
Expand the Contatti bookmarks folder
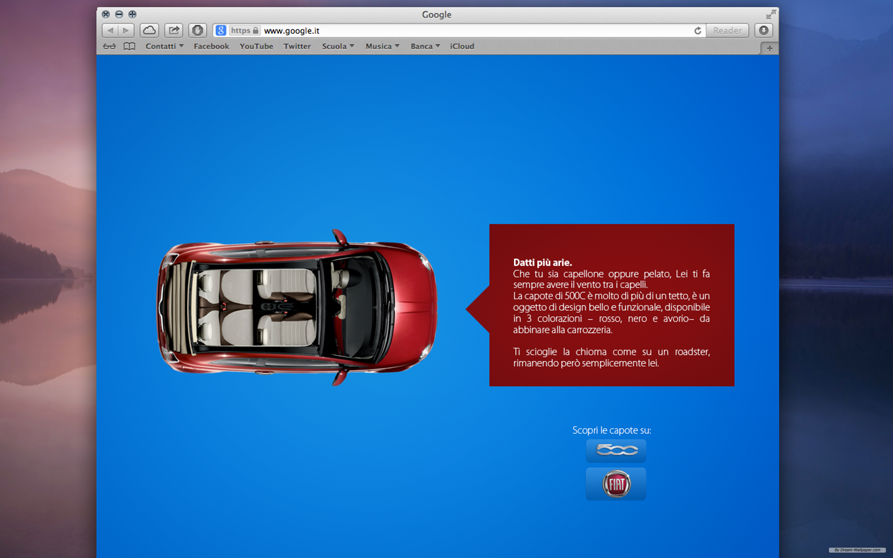[x=164, y=47]
